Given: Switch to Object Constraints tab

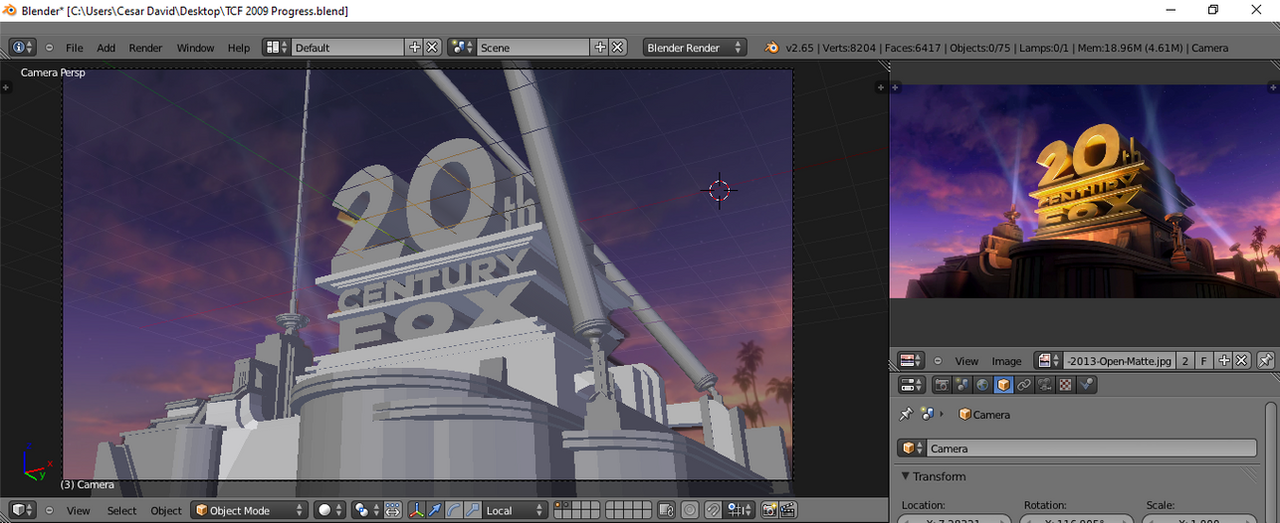Looking at the screenshot, I should click(1024, 384).
